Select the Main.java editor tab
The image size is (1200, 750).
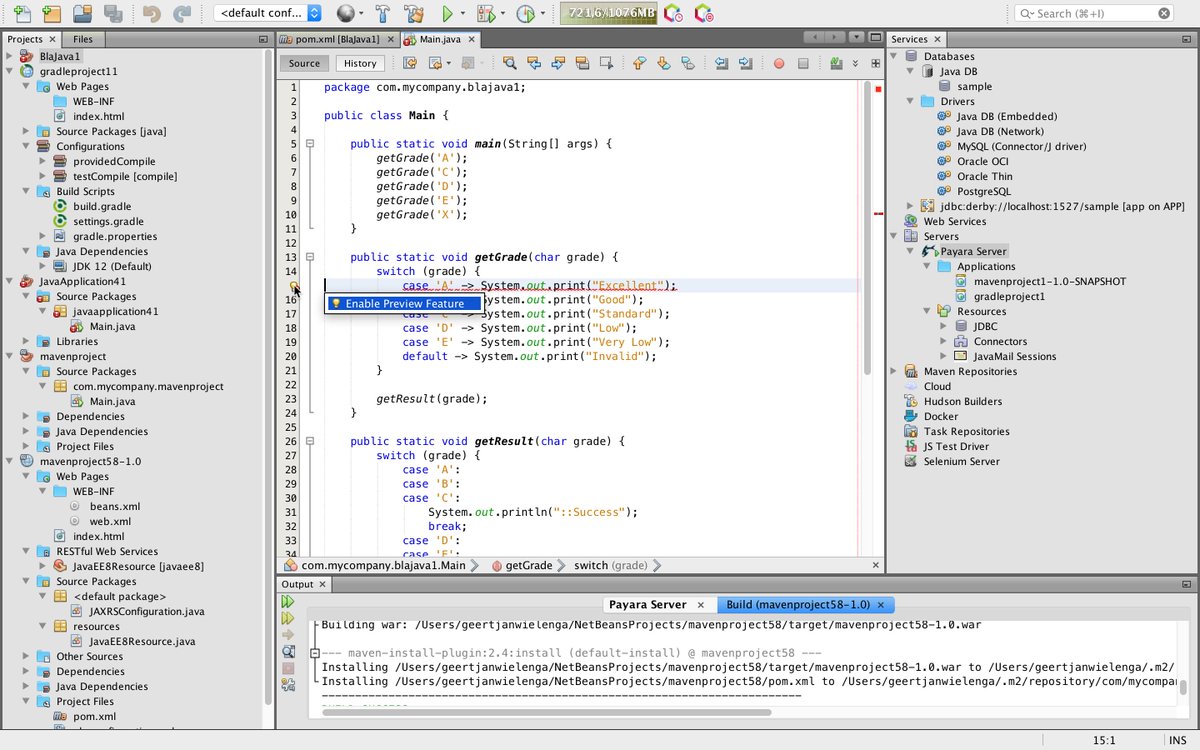click(441, 39)
